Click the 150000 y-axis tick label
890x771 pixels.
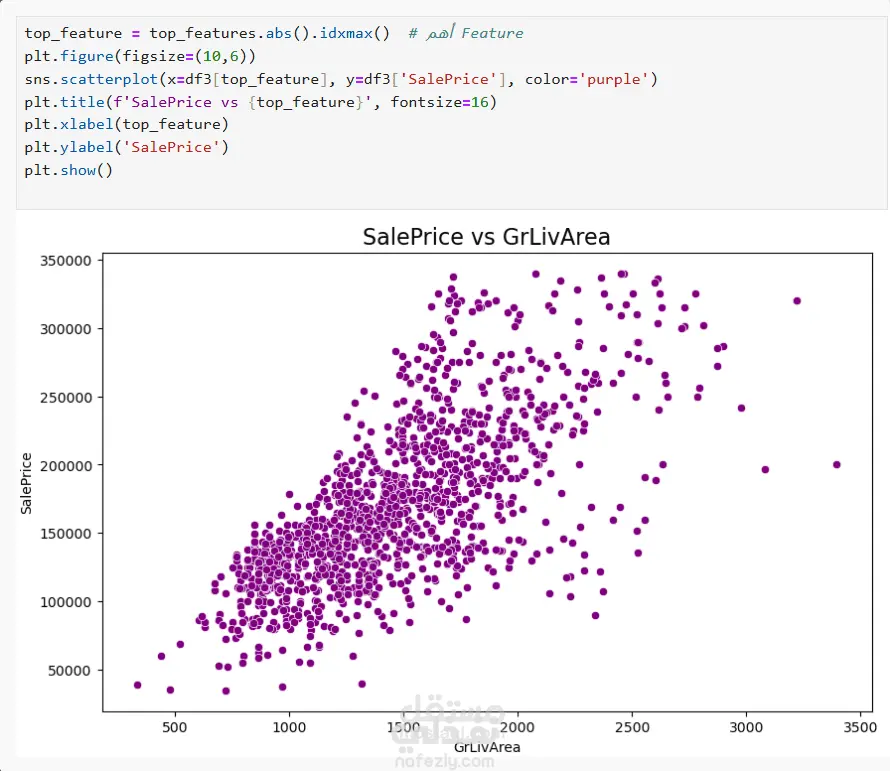coord(65,534)
